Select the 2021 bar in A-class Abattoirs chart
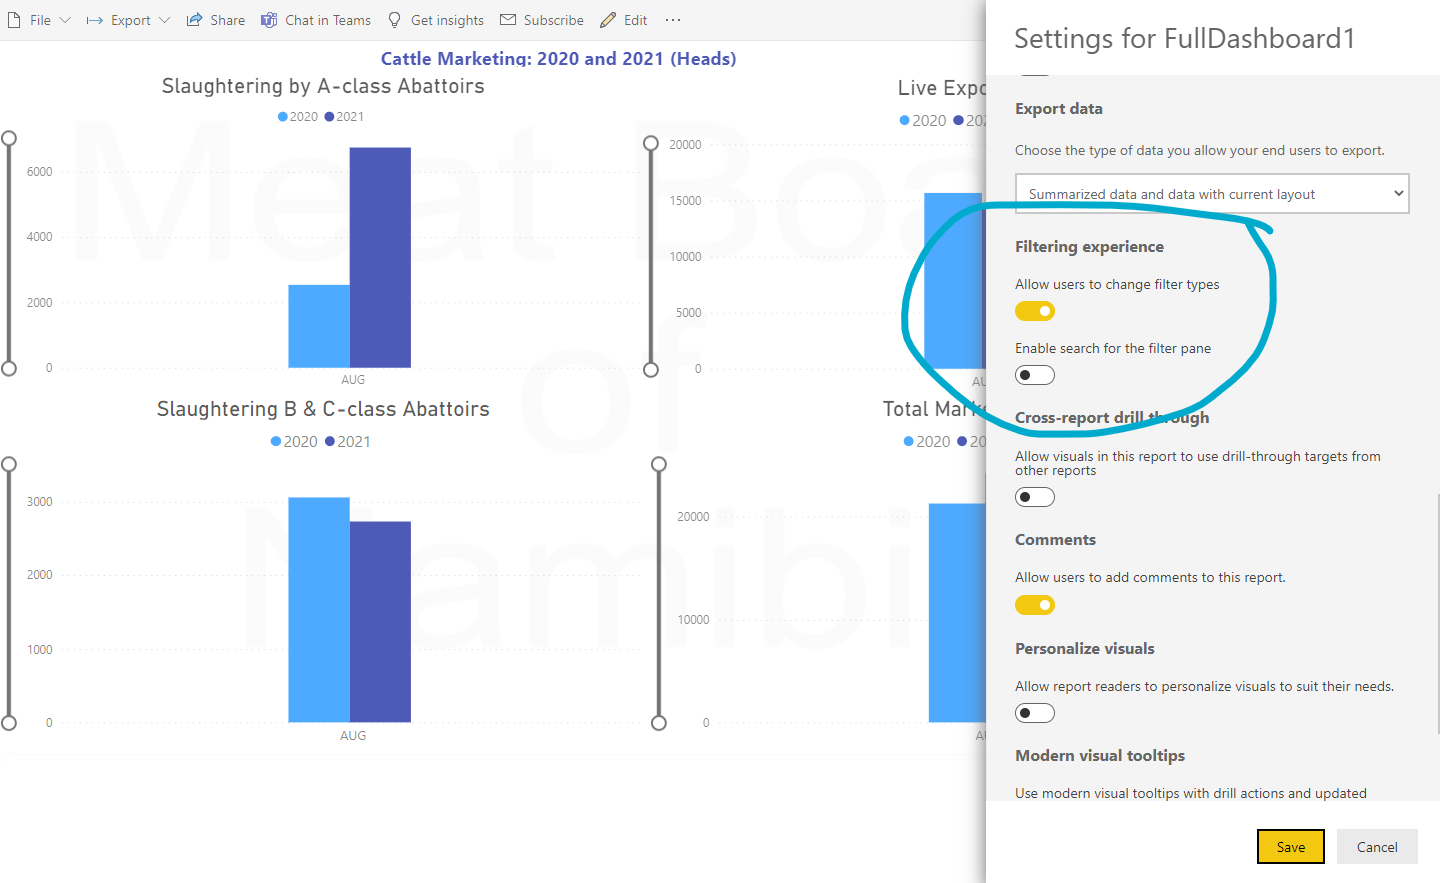 click(380, 257)
